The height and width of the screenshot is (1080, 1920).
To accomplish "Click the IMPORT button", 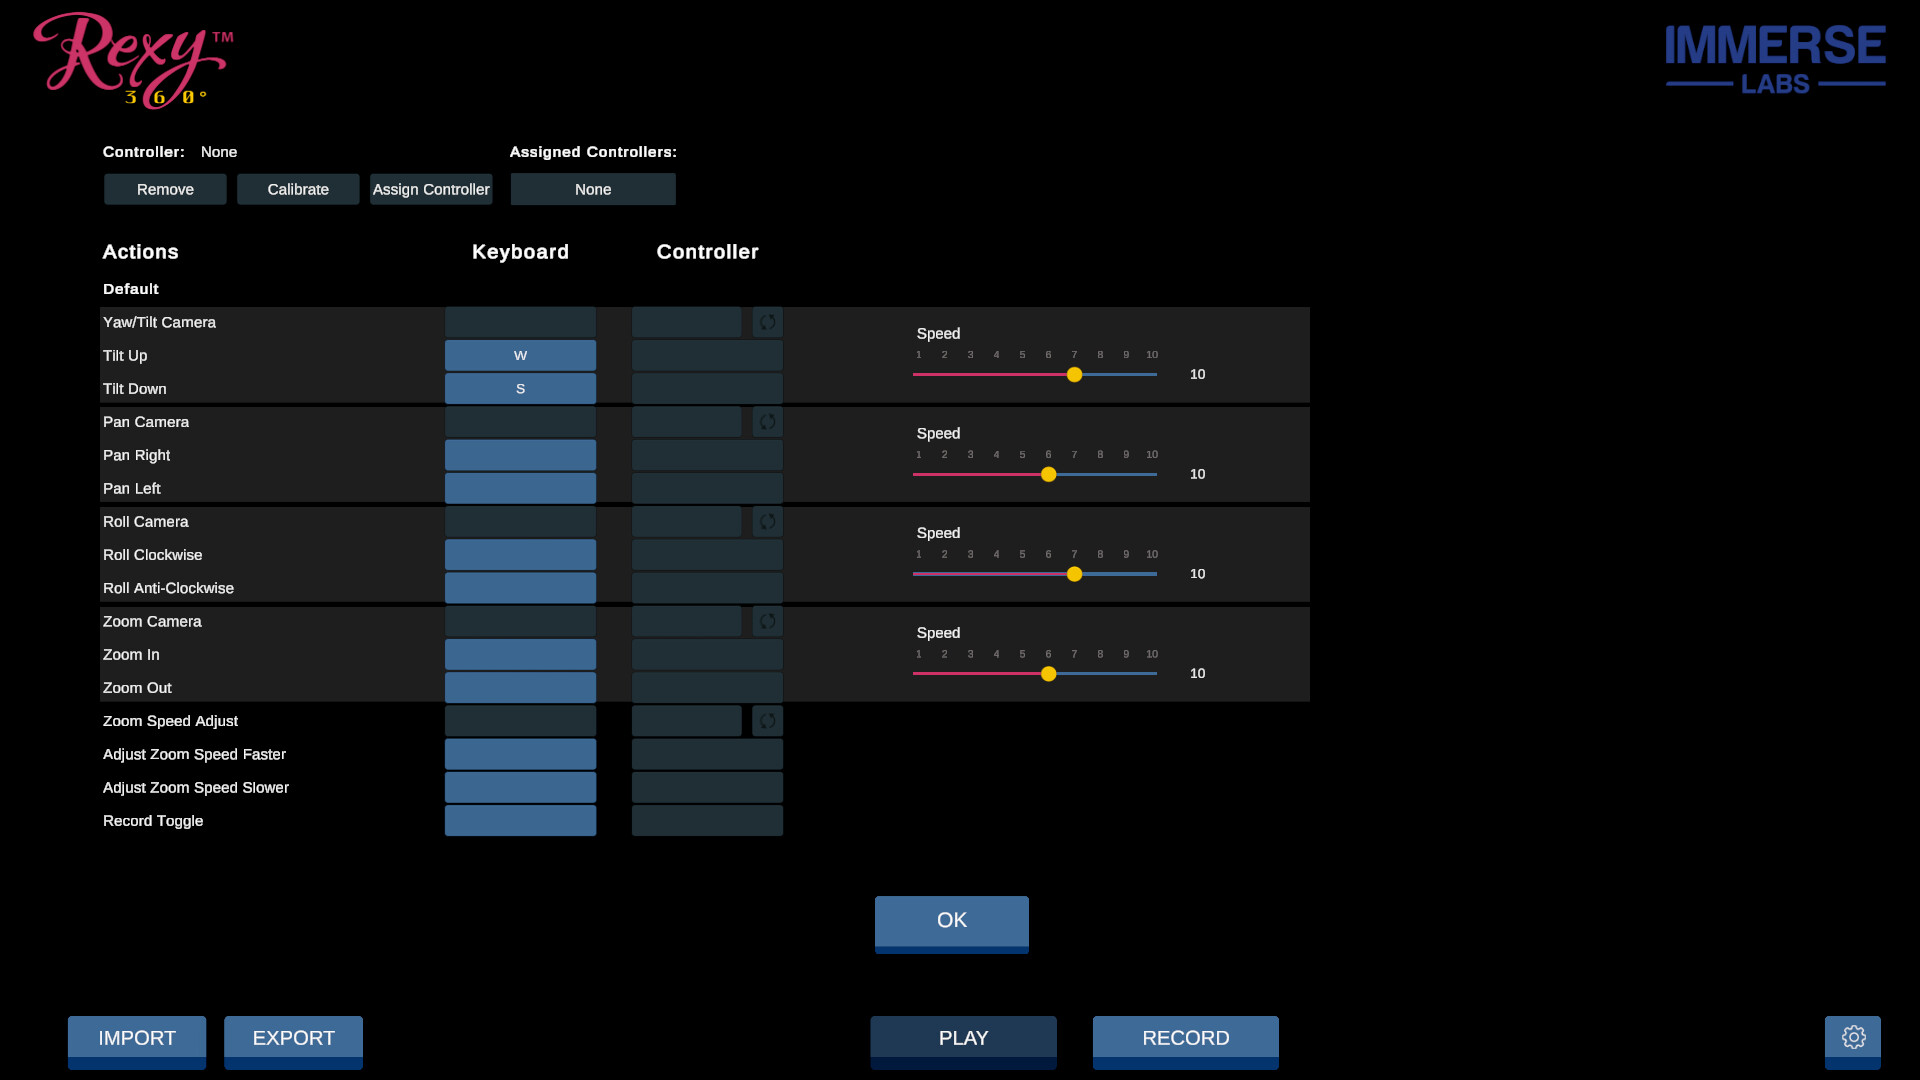I will 137,1039.
